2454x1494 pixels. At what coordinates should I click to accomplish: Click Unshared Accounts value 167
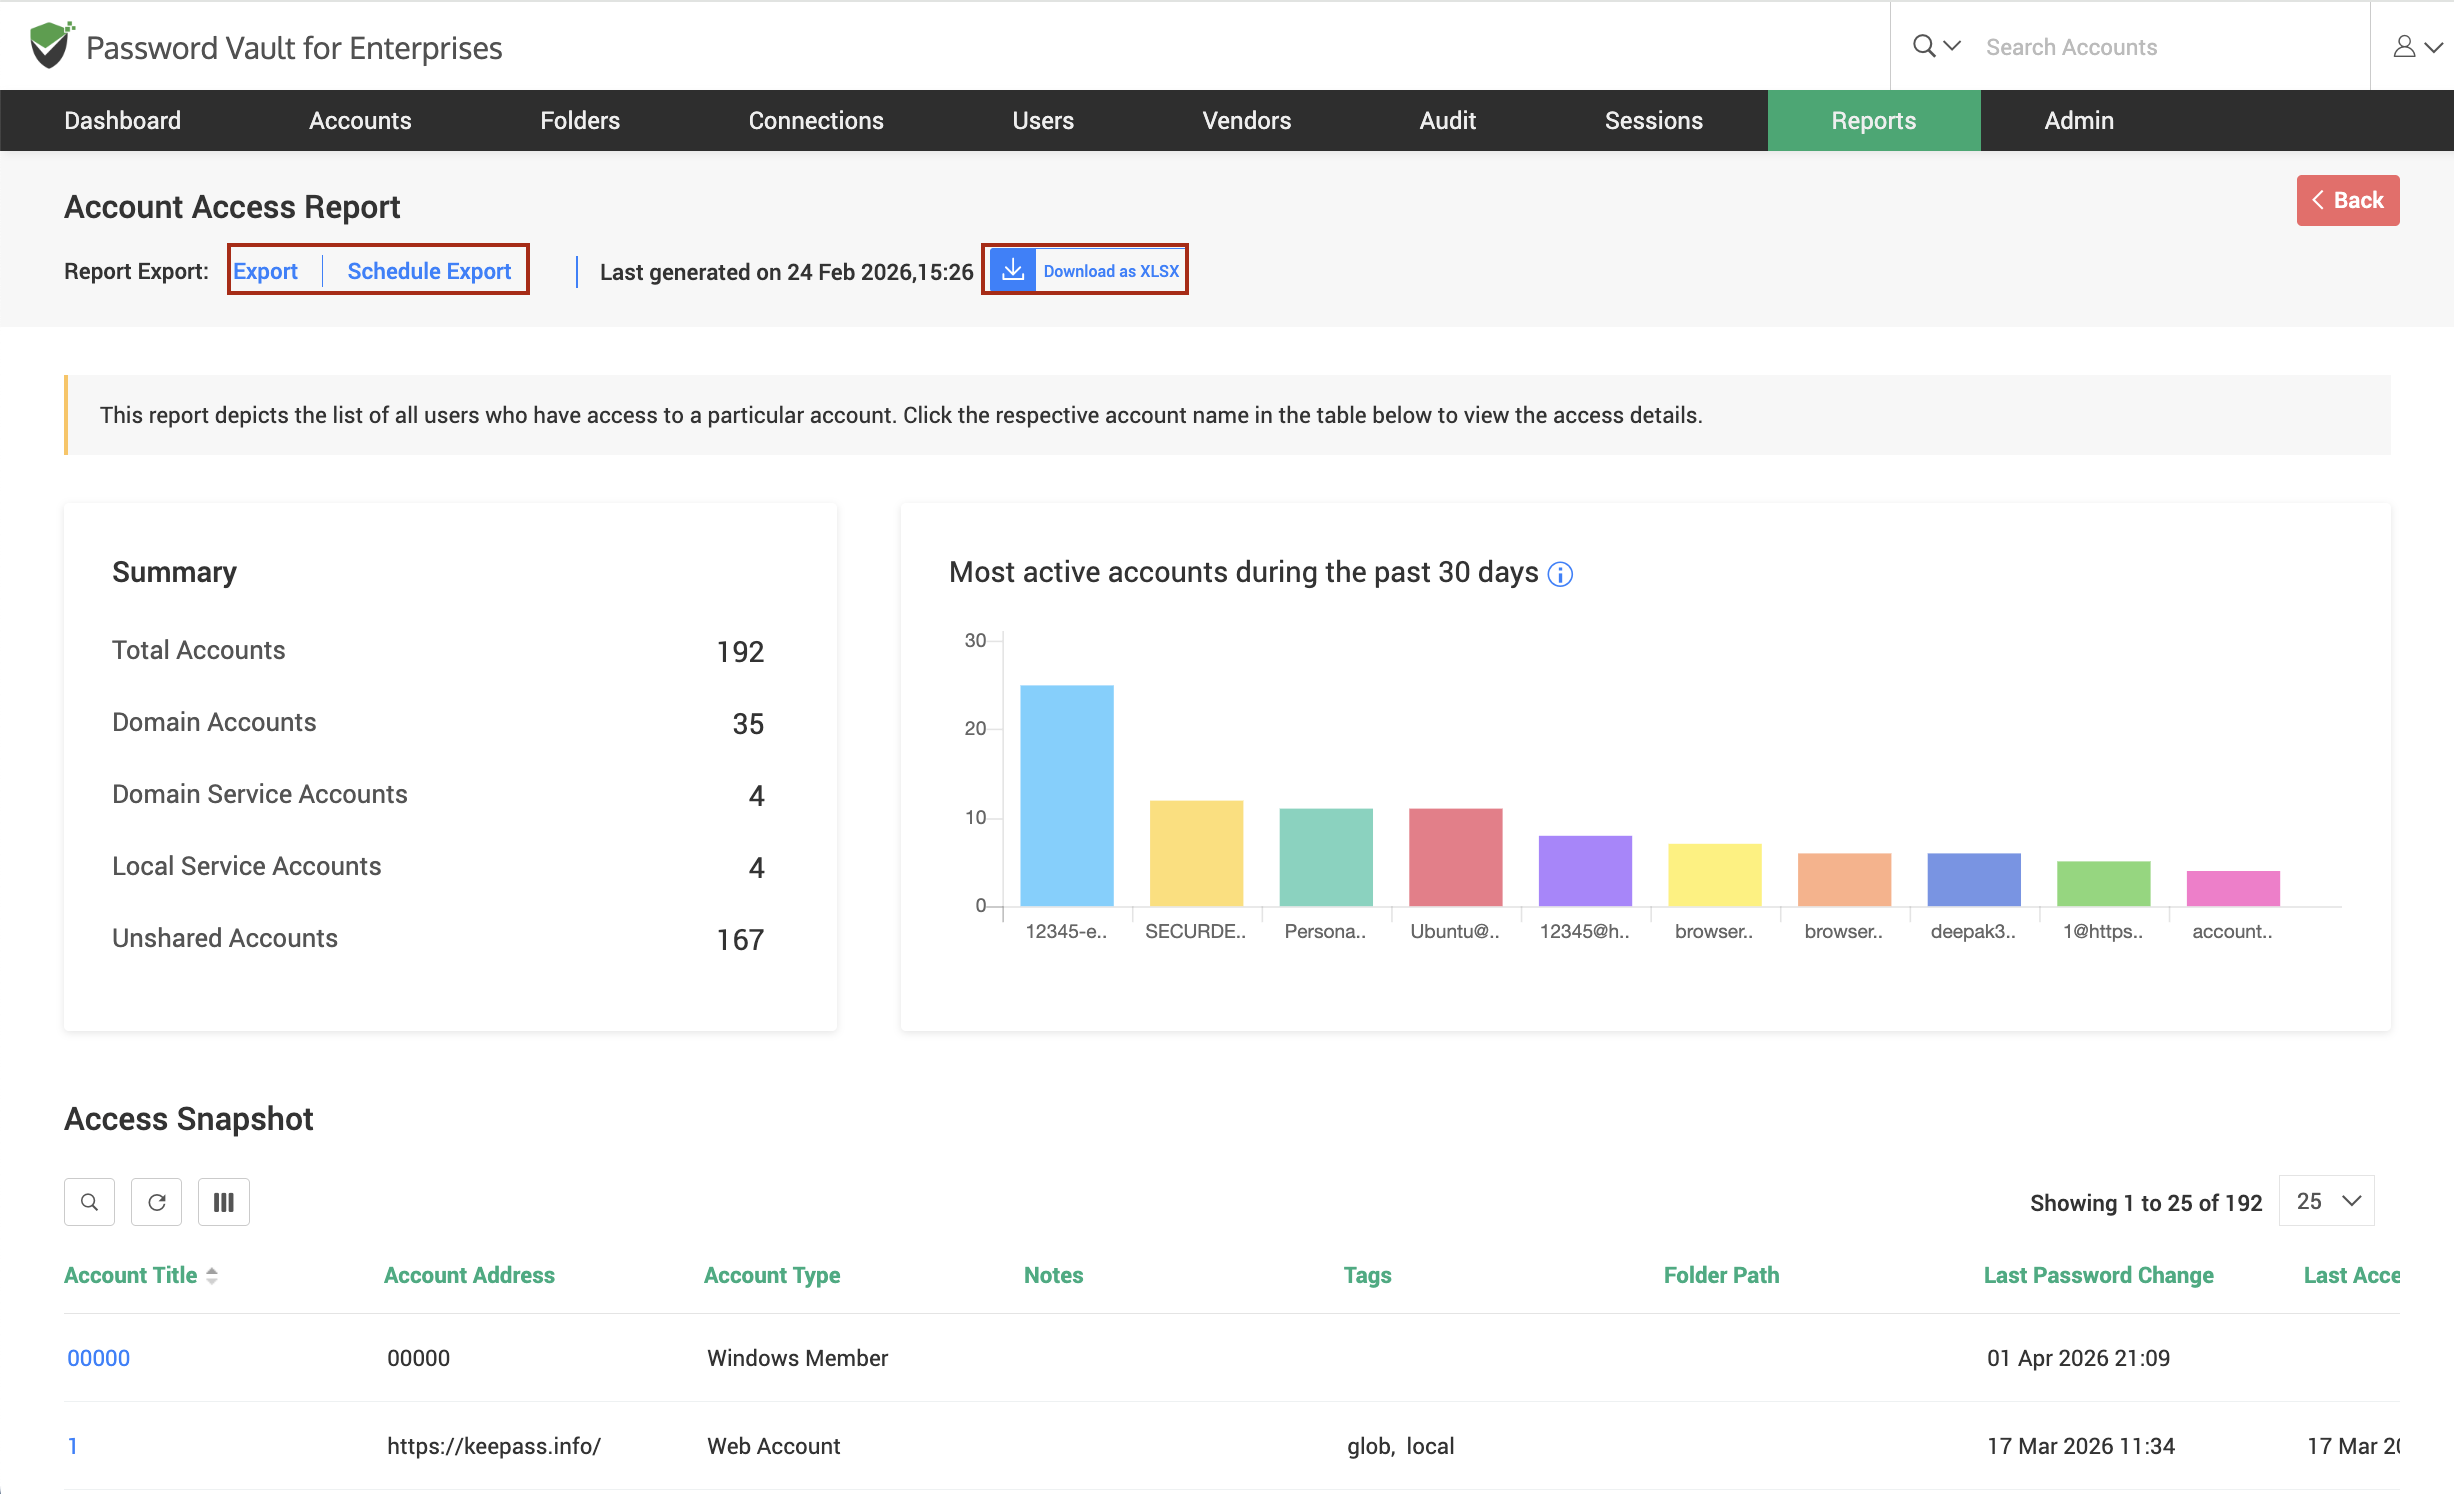coord(740,940)
